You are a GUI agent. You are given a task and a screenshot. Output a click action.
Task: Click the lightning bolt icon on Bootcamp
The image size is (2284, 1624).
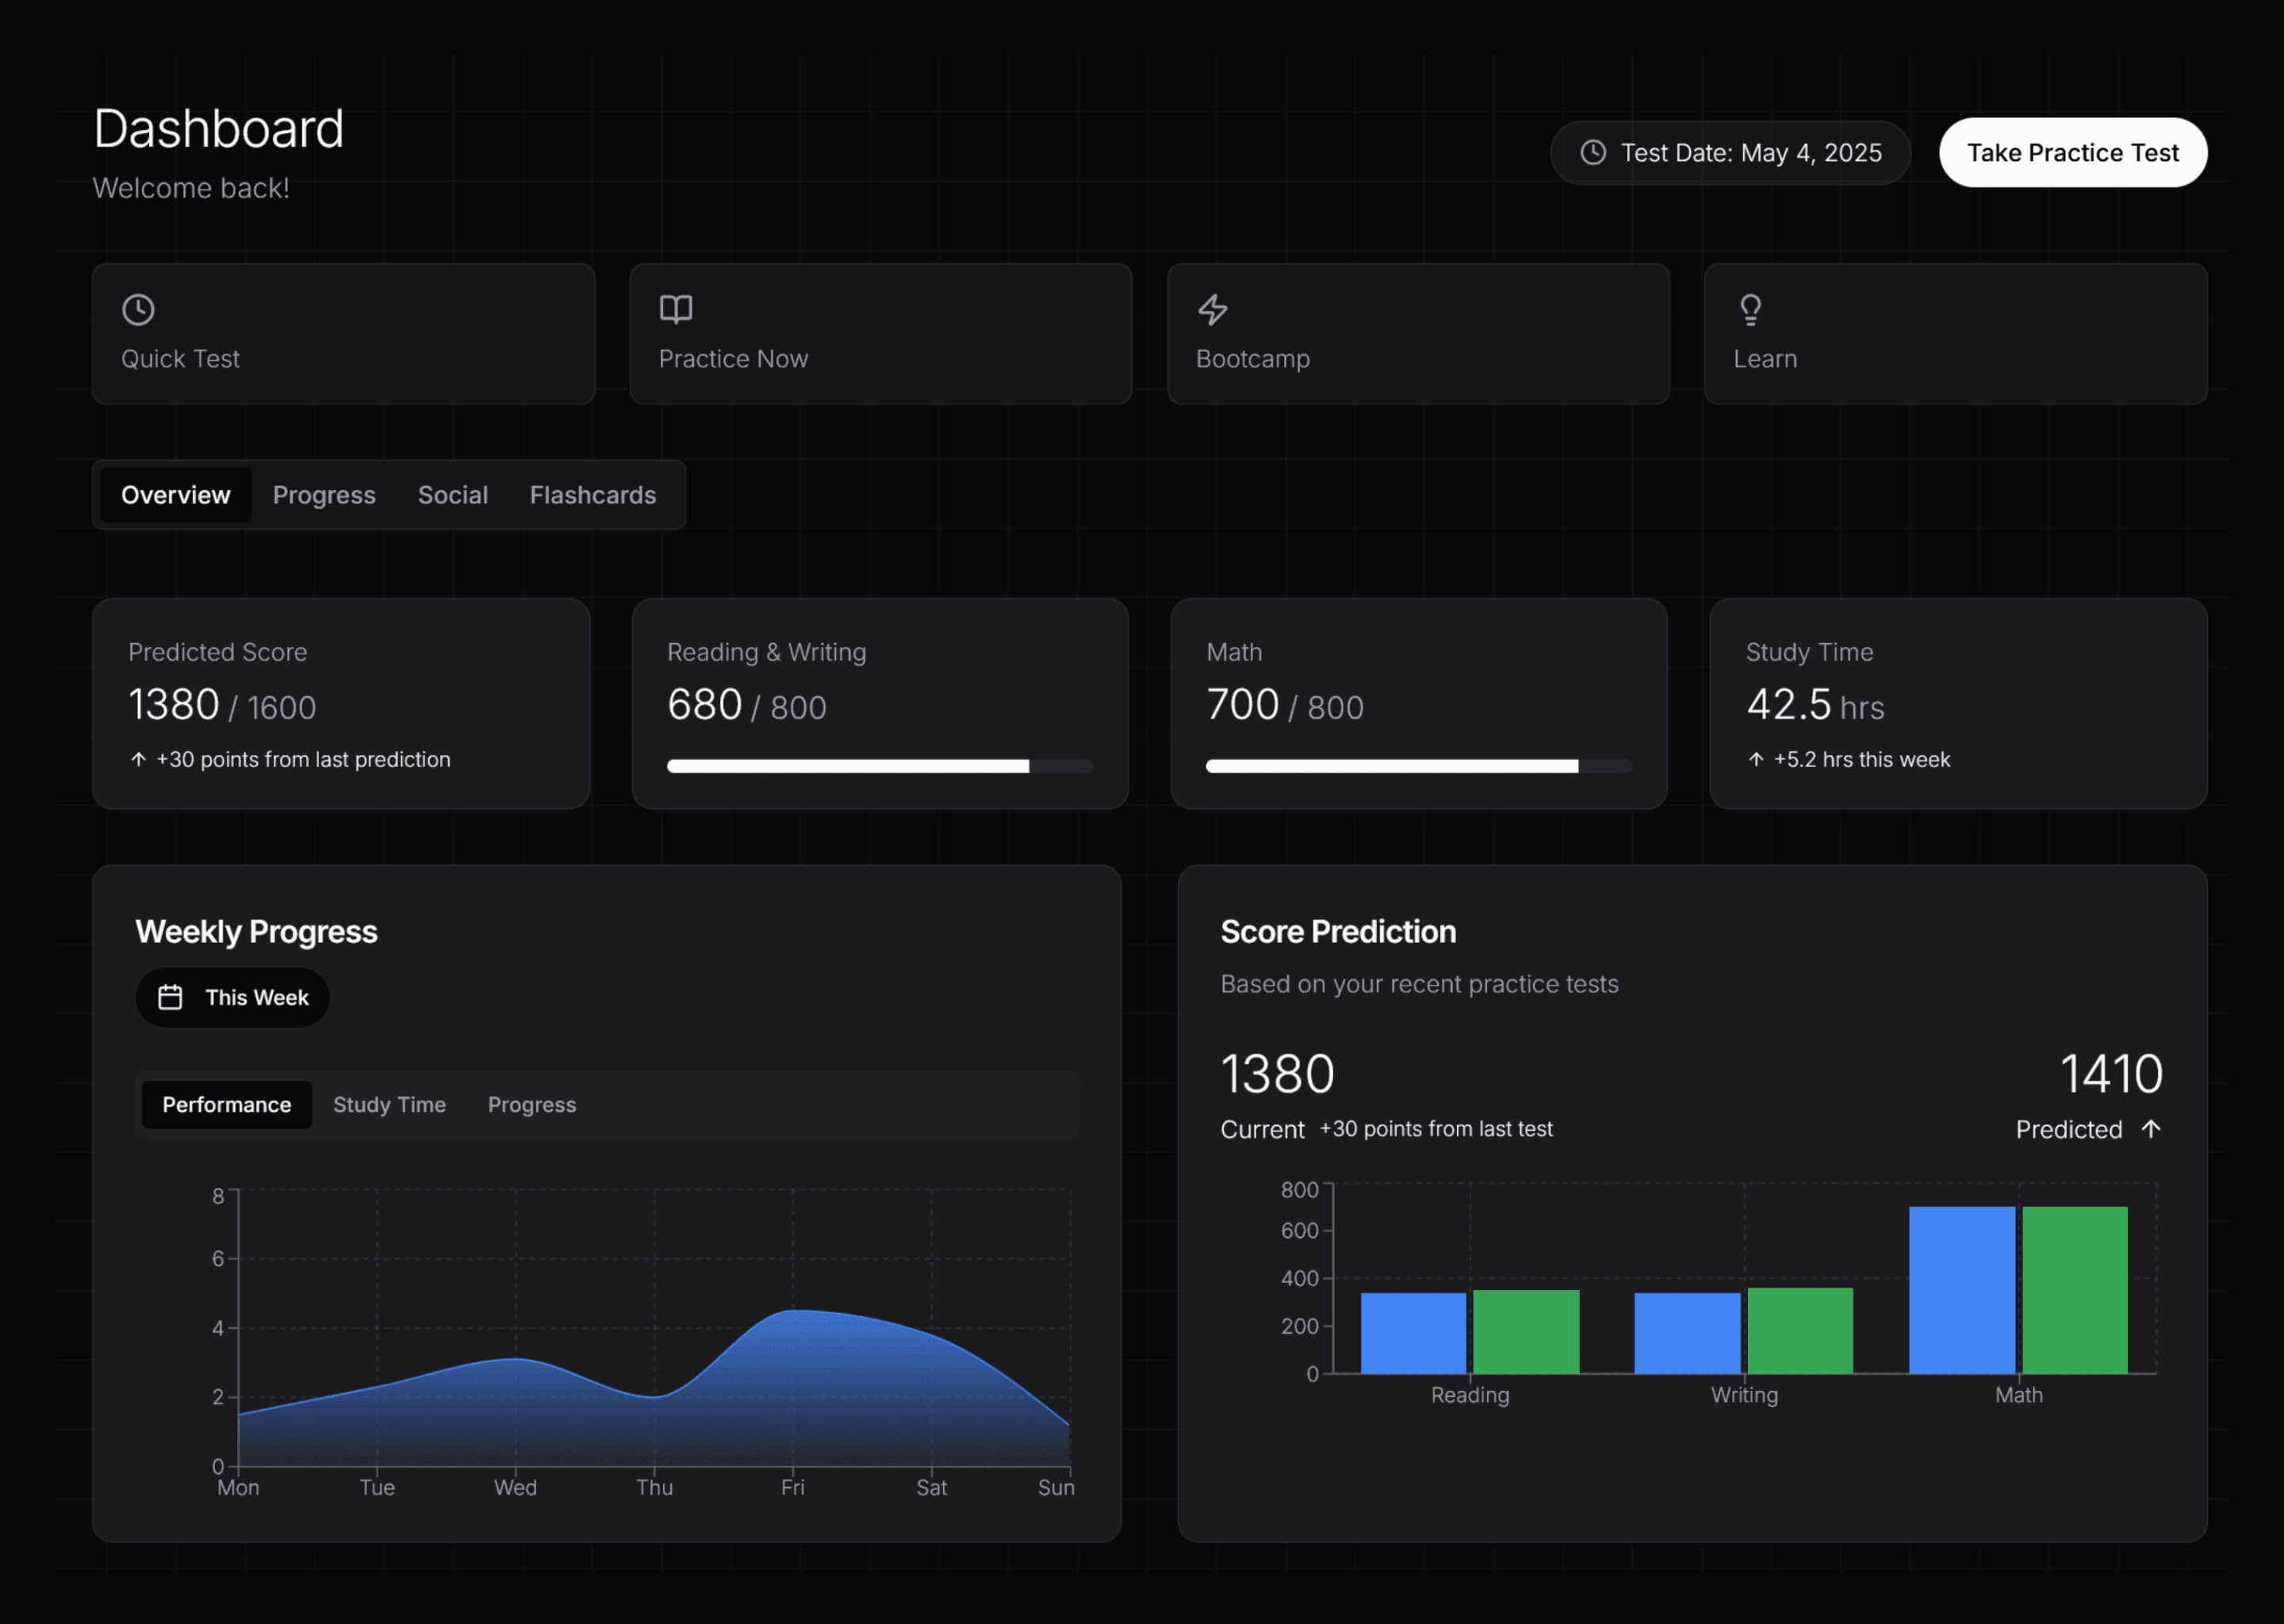tap(1213, 310)
